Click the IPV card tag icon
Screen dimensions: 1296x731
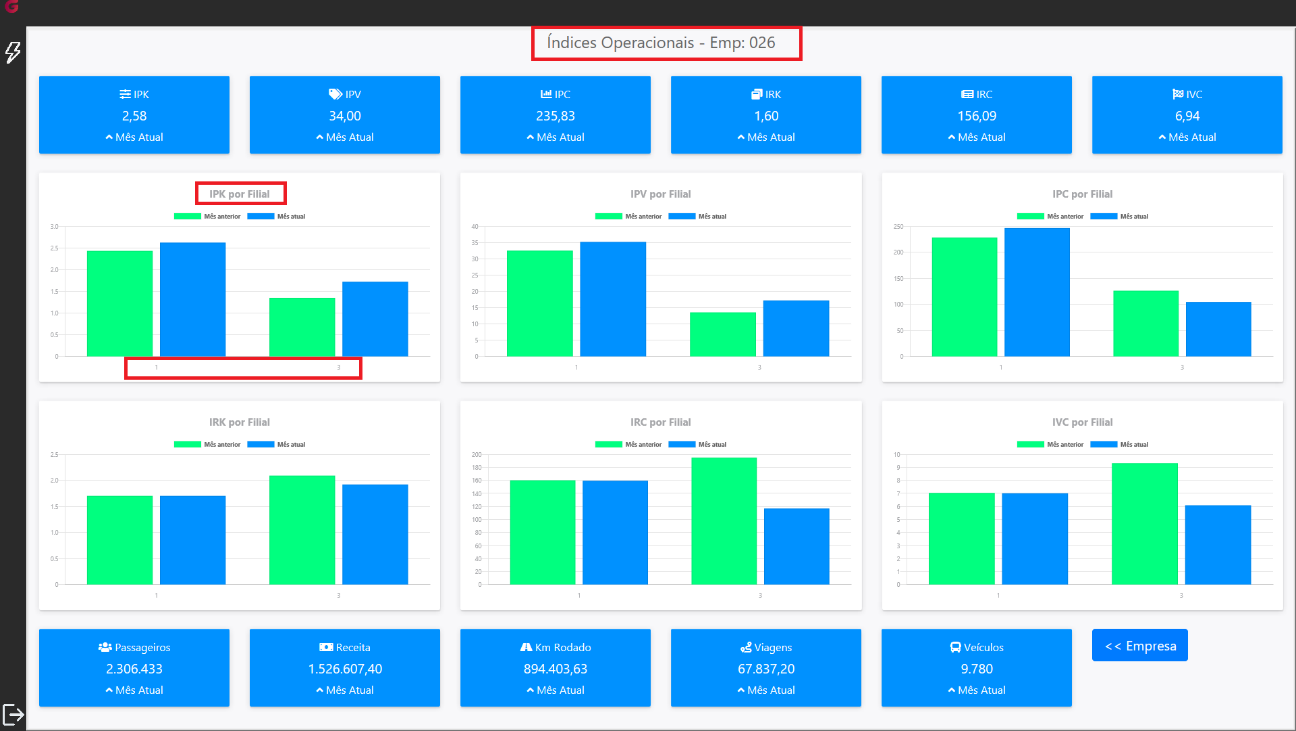tap(335, 95)
